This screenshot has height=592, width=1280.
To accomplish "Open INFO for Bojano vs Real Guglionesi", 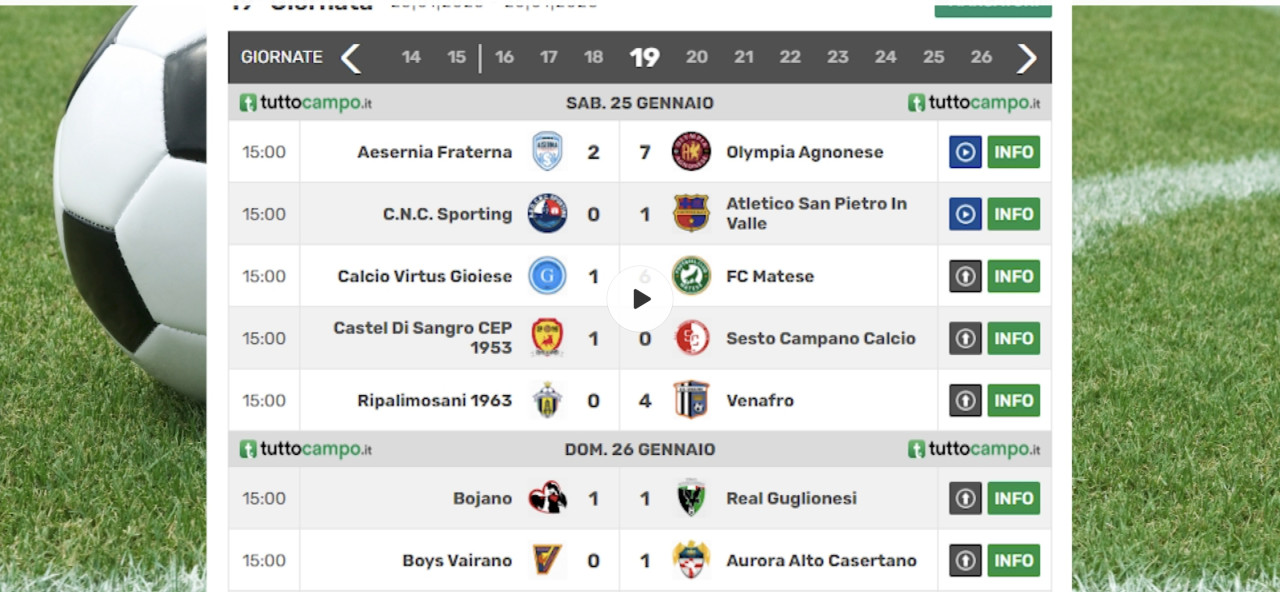I will point(1014,498).
